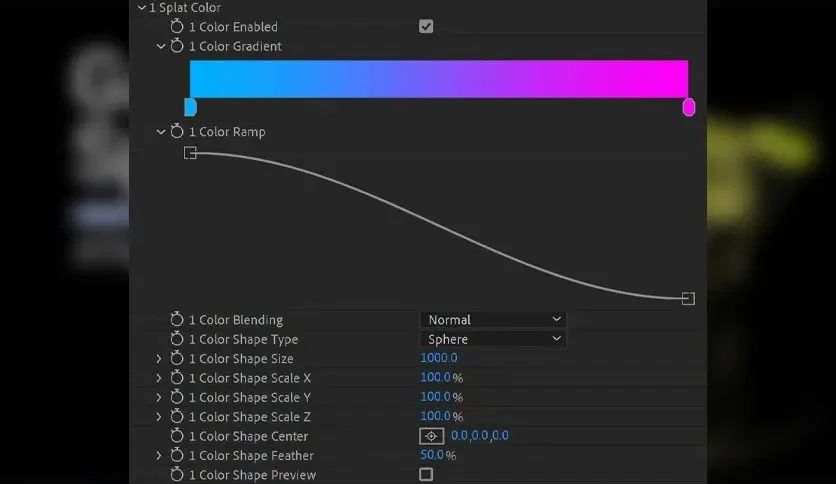
Task: Click the Color Shape Center point picker crosshair
Action: [431, 436]
